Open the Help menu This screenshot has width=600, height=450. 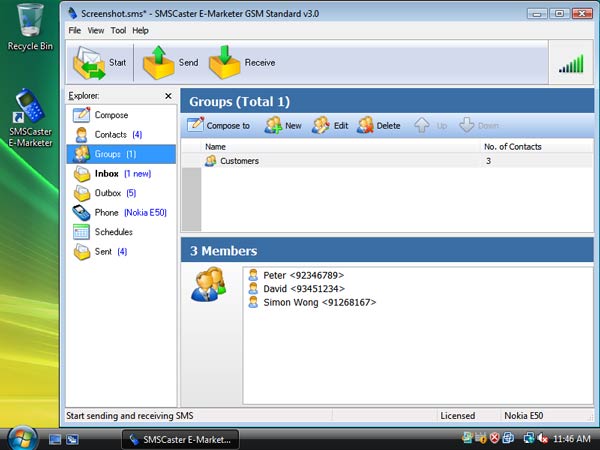point(140,31)
